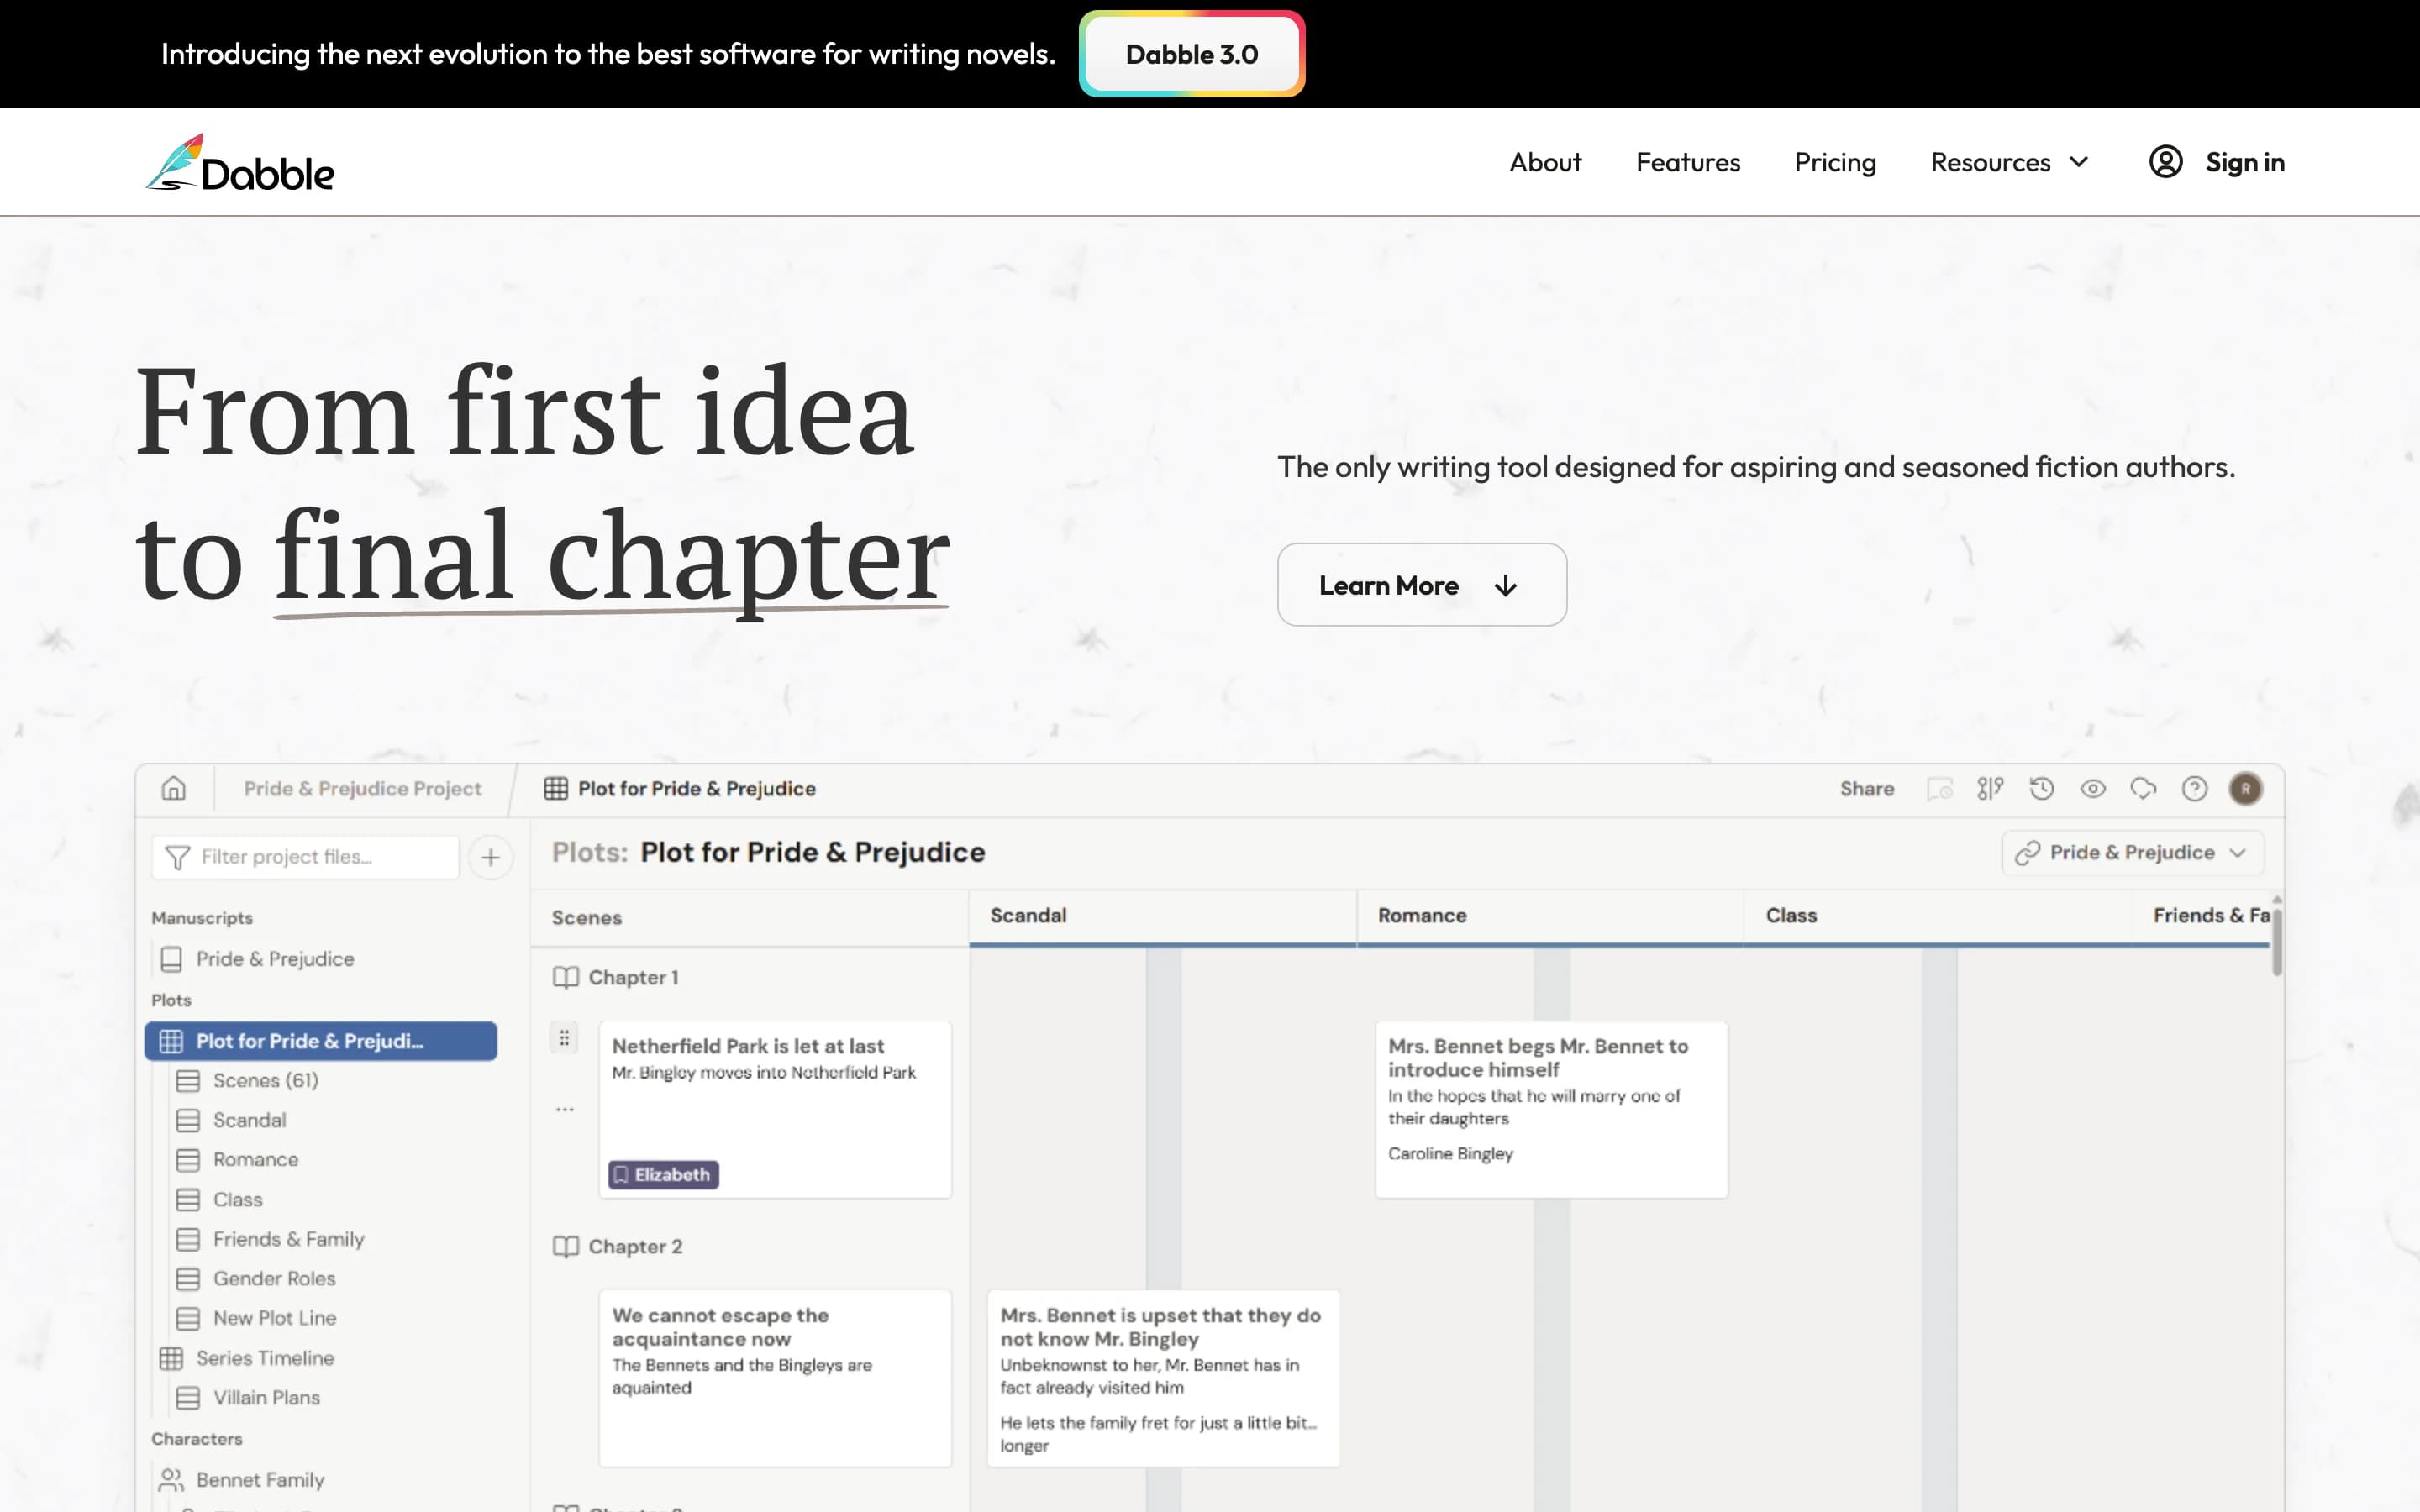Click the three-dot menu beside the Netherfield card
Screen dimensions: 2420x1512
(564, 1109)
